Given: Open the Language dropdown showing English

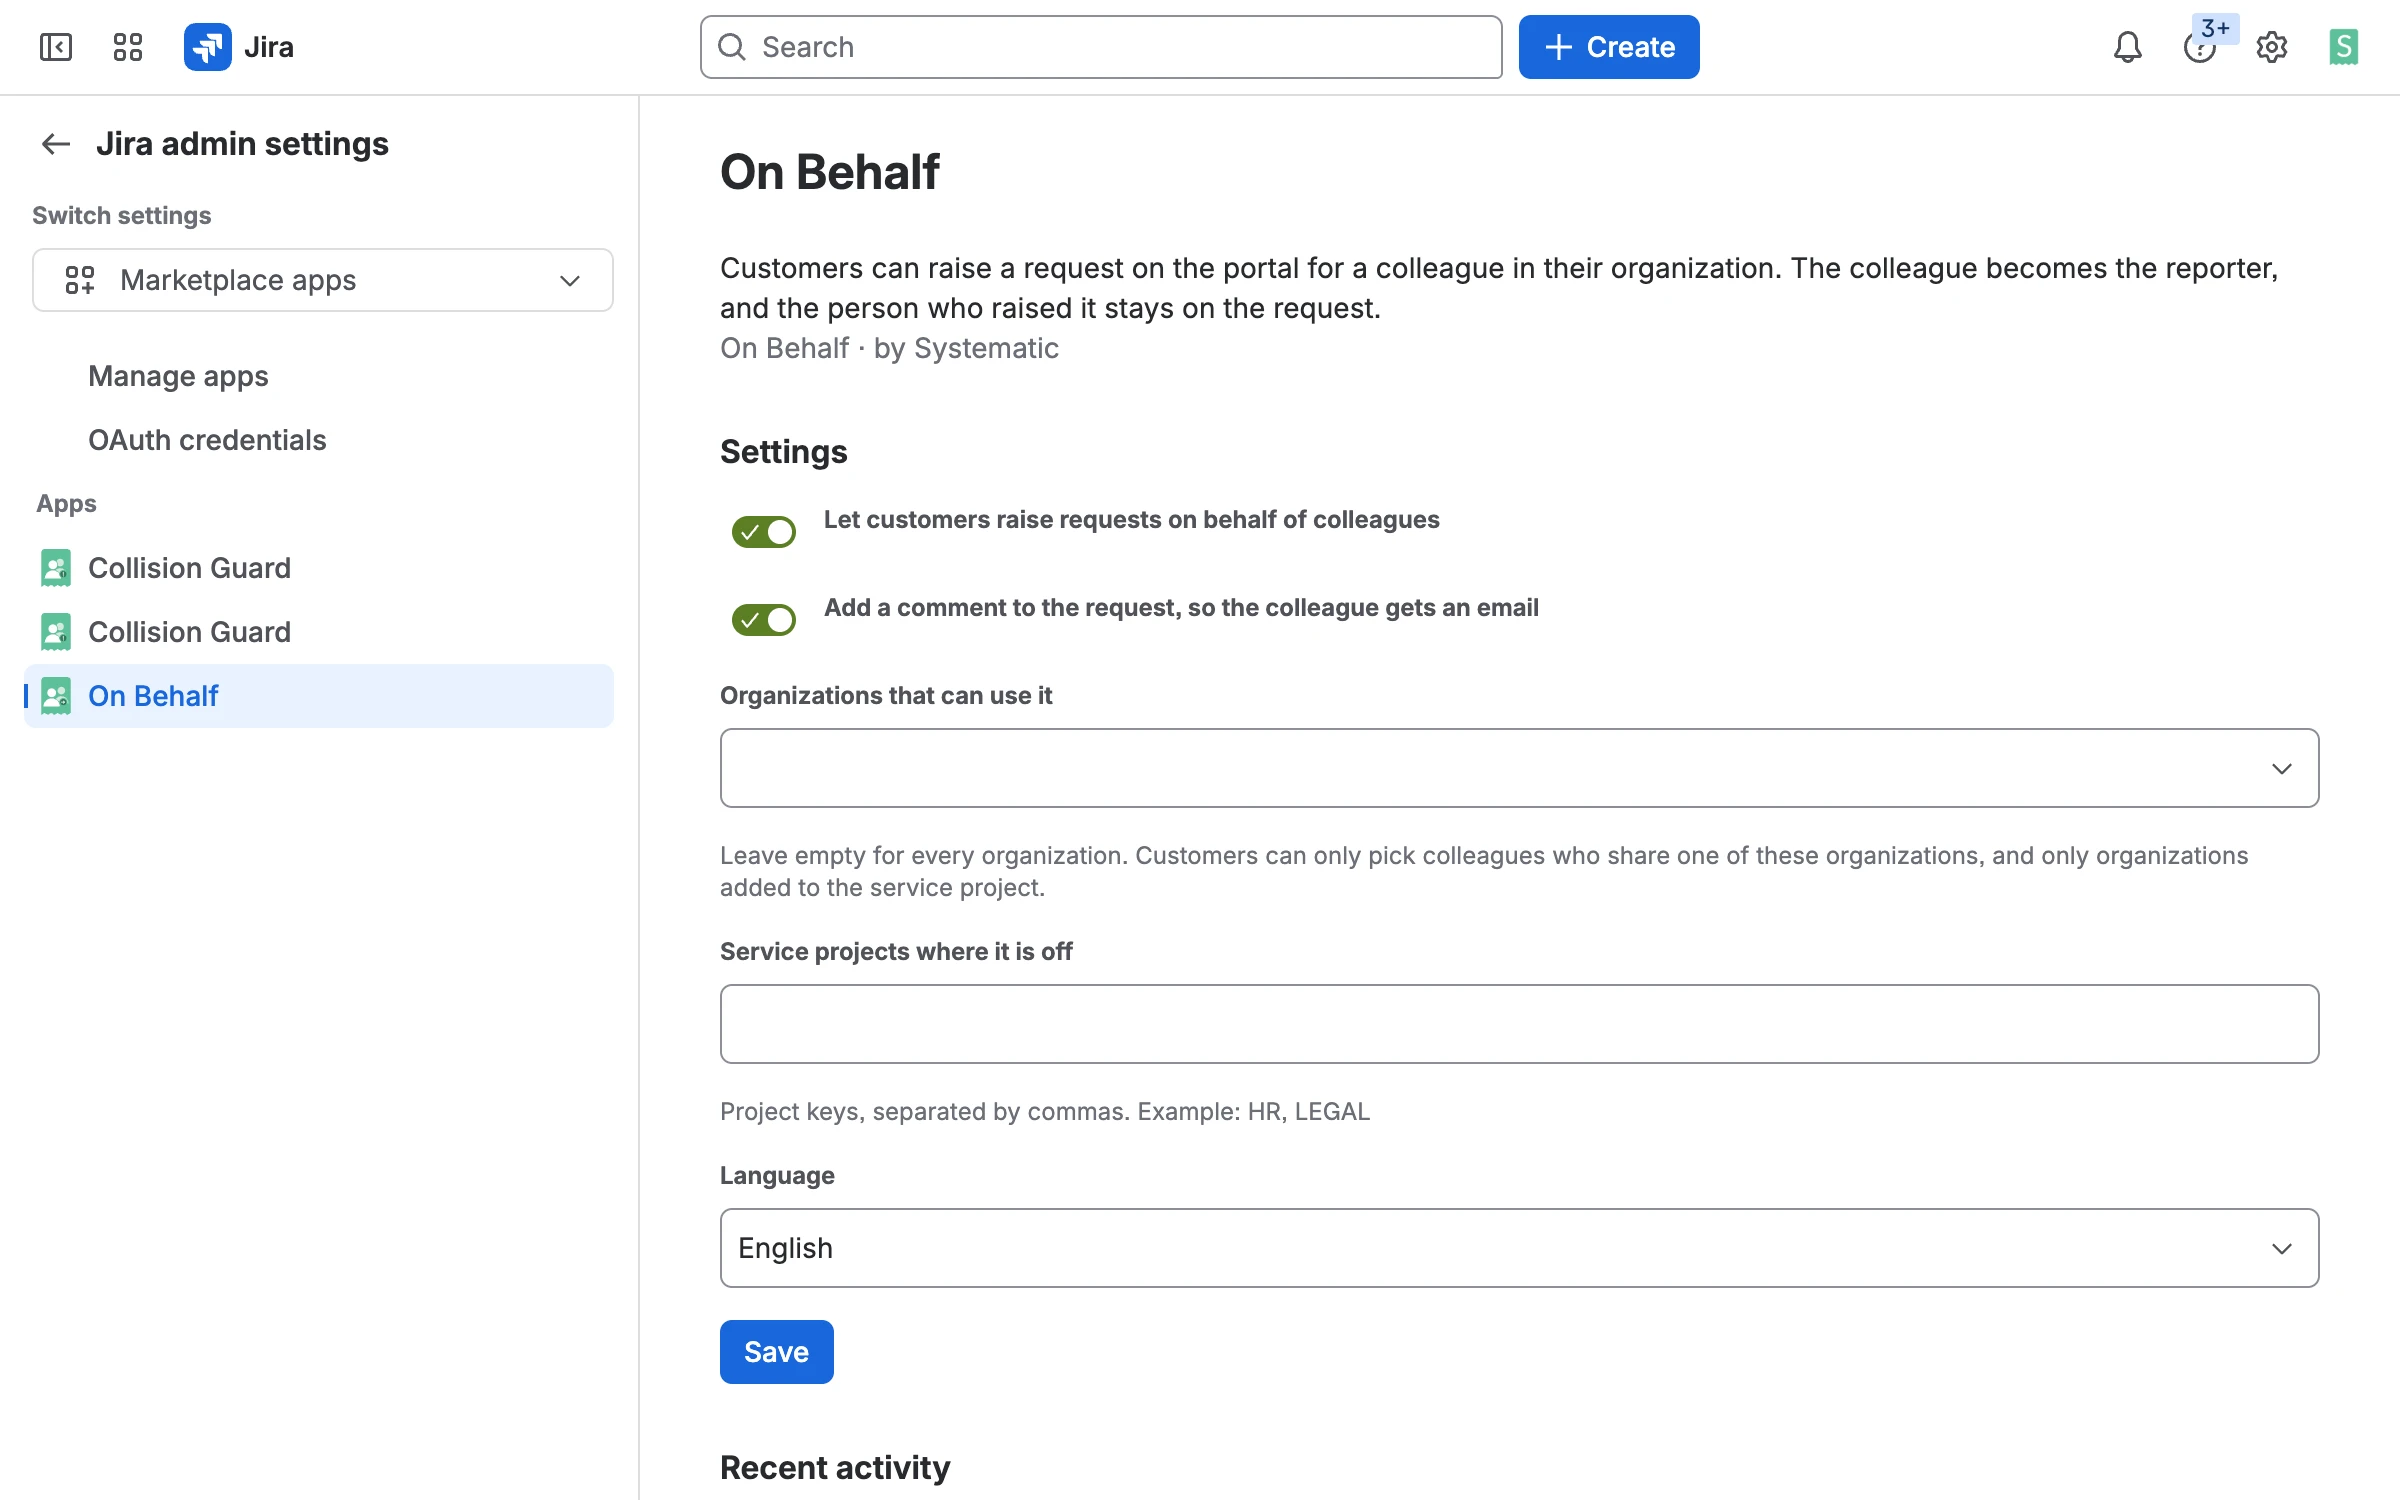Looking at the screenshot, I should pyautogui.click(x=1520, y=1248).
